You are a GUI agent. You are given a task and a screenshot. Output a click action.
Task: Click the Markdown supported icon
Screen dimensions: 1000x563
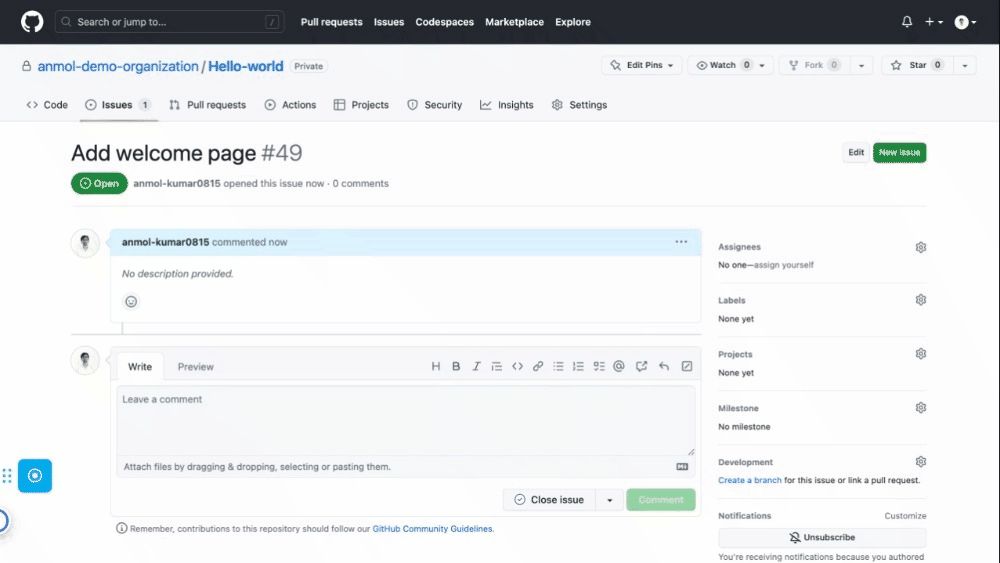coord(682,467)
